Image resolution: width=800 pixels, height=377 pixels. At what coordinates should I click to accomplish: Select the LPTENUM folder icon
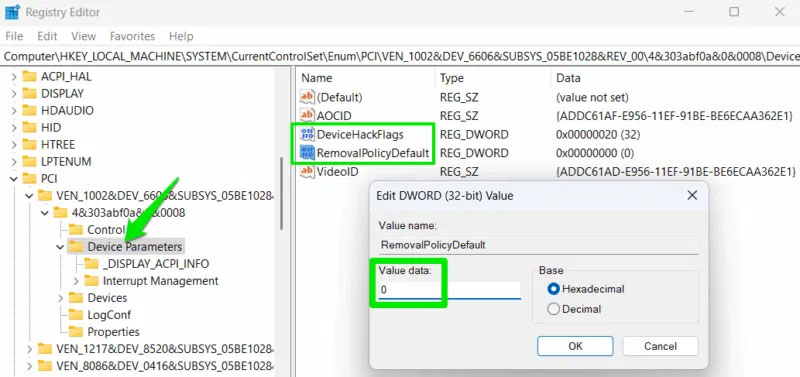tap(30, 162)
